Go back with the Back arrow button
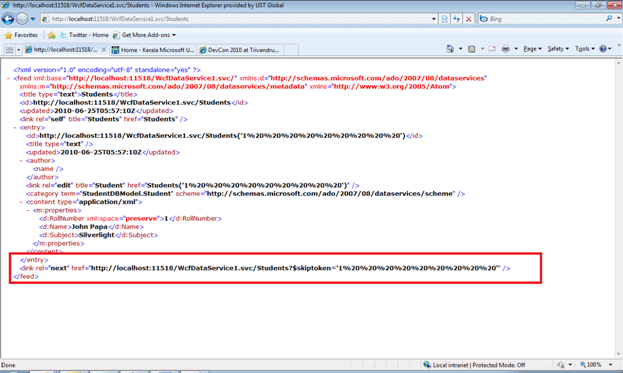The width and height of the screenshot is (623, 373). (x=8, y=19)
